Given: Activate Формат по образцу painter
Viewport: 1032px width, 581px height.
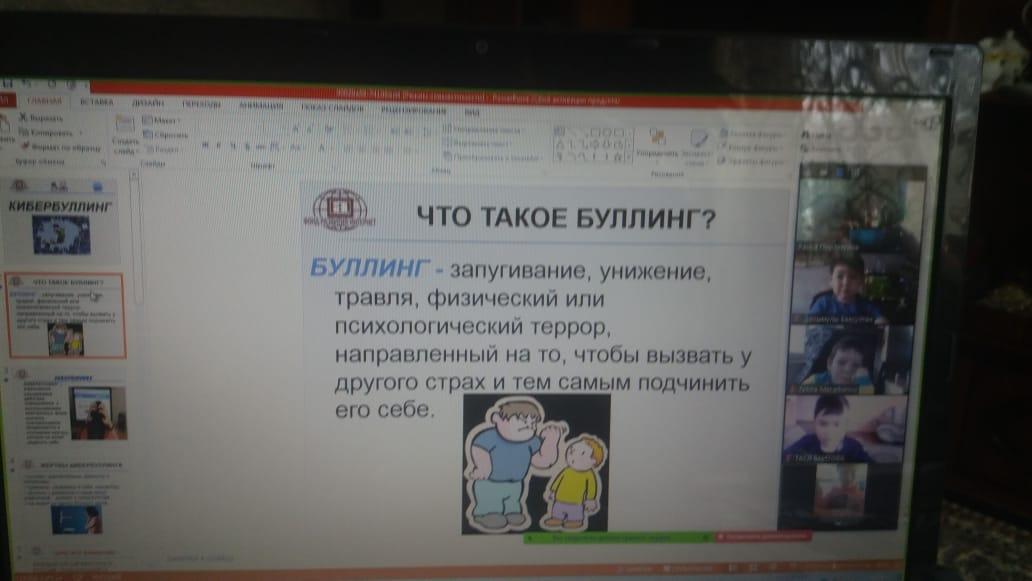Looking at the screenshot, I should tap(61, 148).
